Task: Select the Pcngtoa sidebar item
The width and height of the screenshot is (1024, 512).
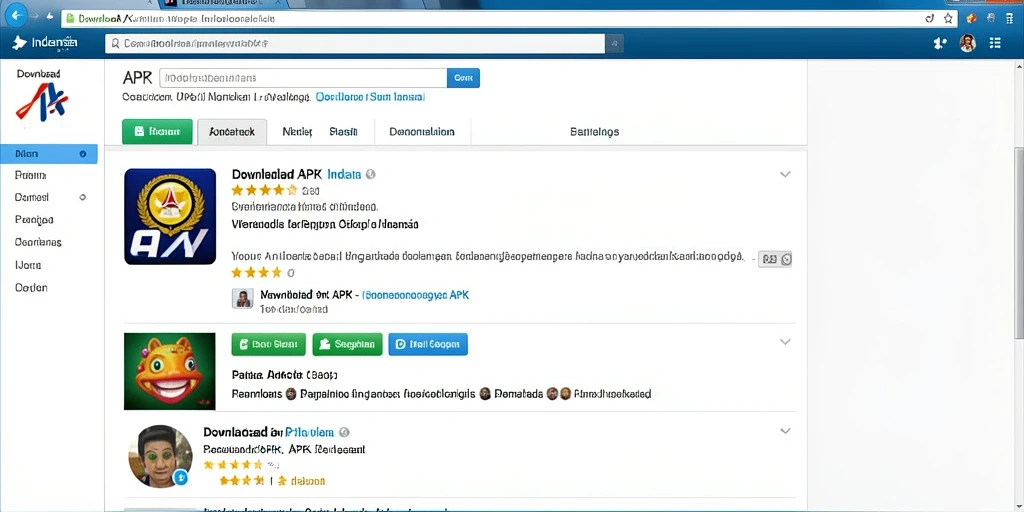Action: click(34, 219)
